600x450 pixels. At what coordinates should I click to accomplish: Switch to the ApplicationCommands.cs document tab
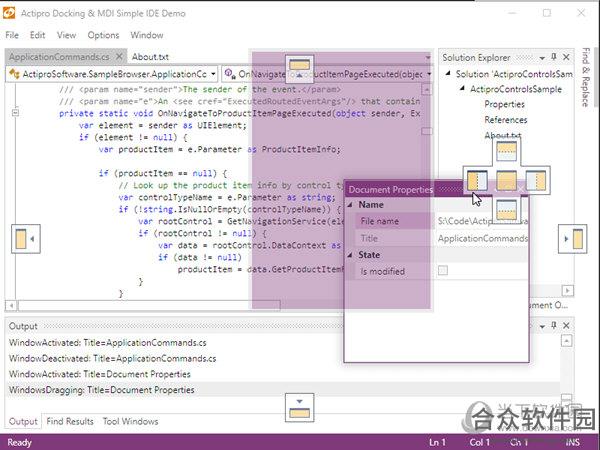59,57
